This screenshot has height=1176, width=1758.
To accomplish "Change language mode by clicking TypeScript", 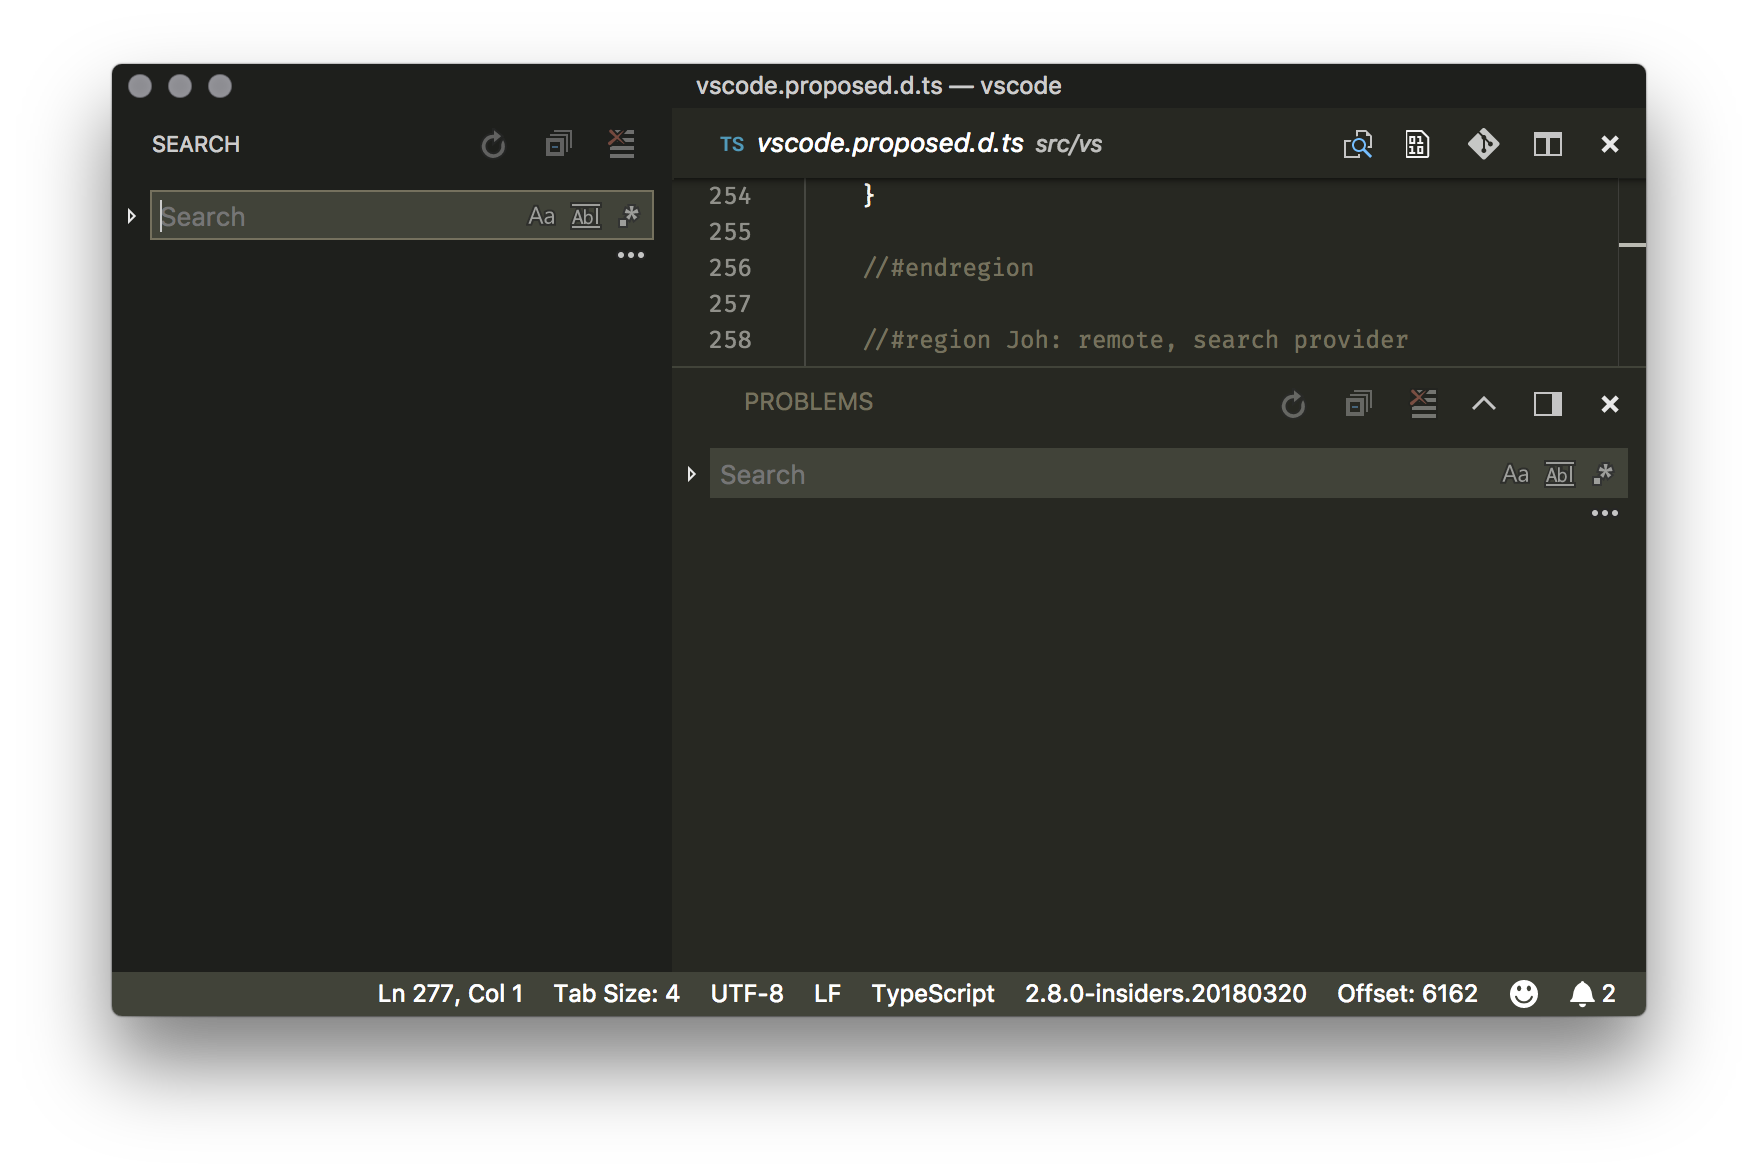I will point(932,993).
